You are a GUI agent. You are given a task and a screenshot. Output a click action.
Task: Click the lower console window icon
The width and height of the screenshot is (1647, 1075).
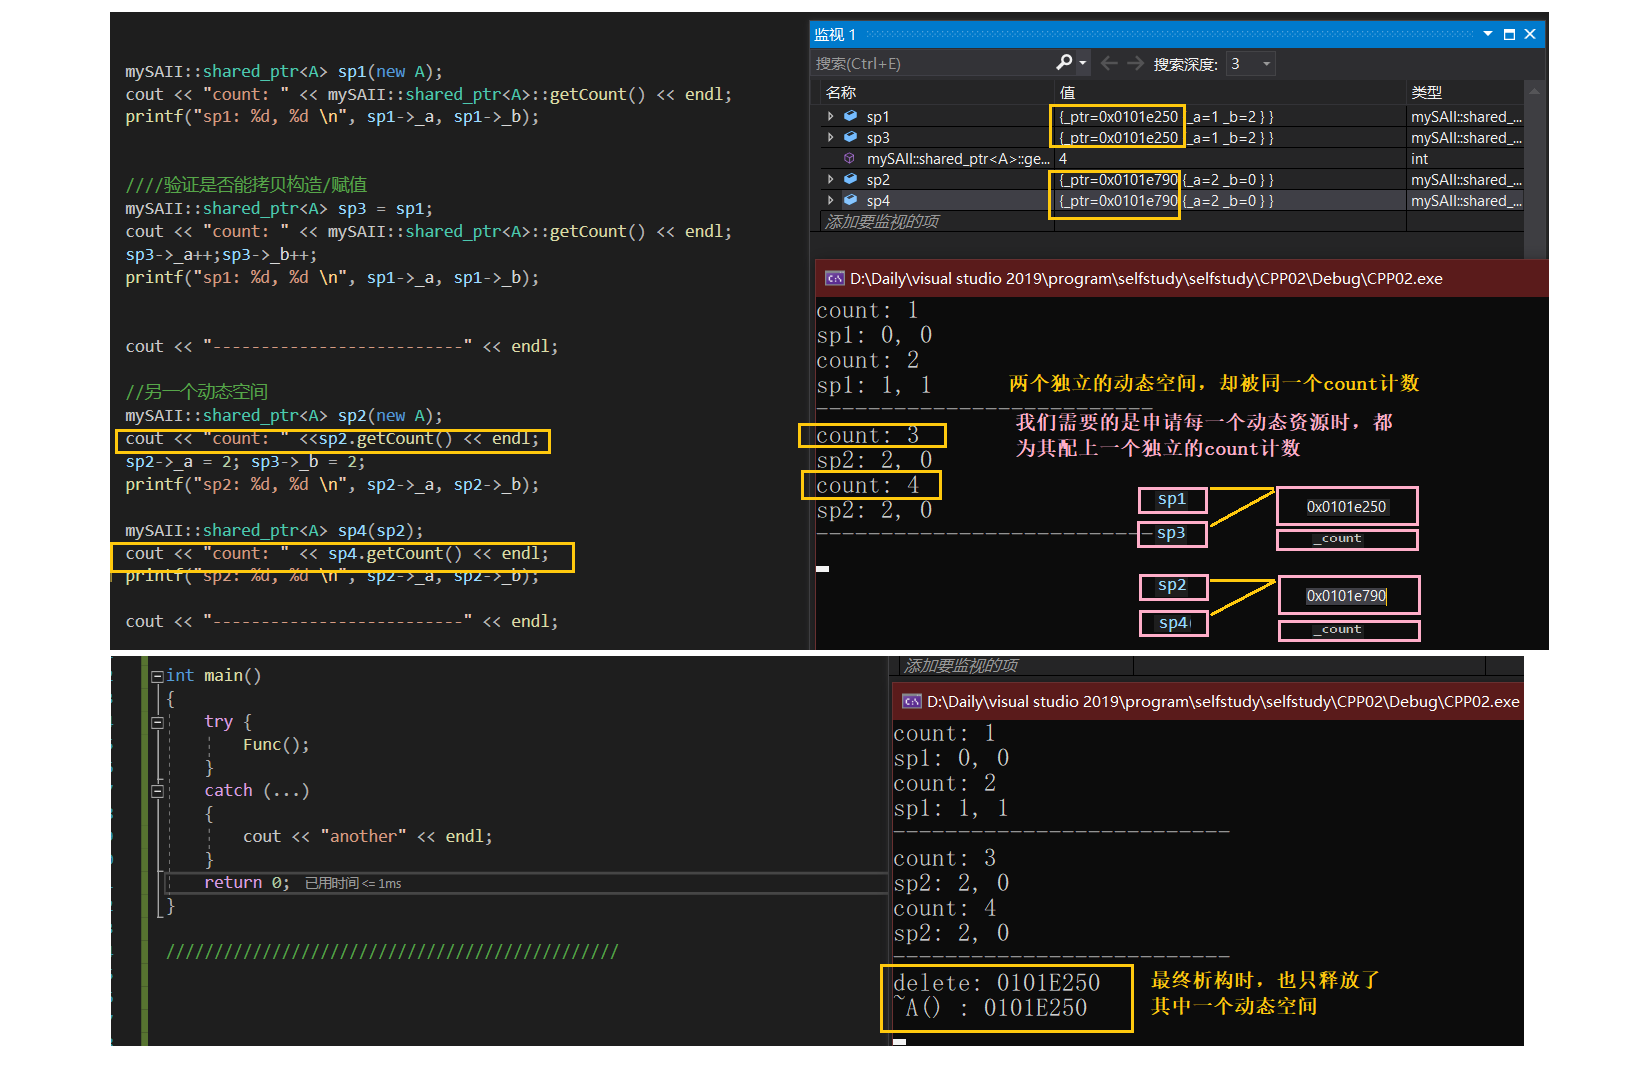point(911,701)
